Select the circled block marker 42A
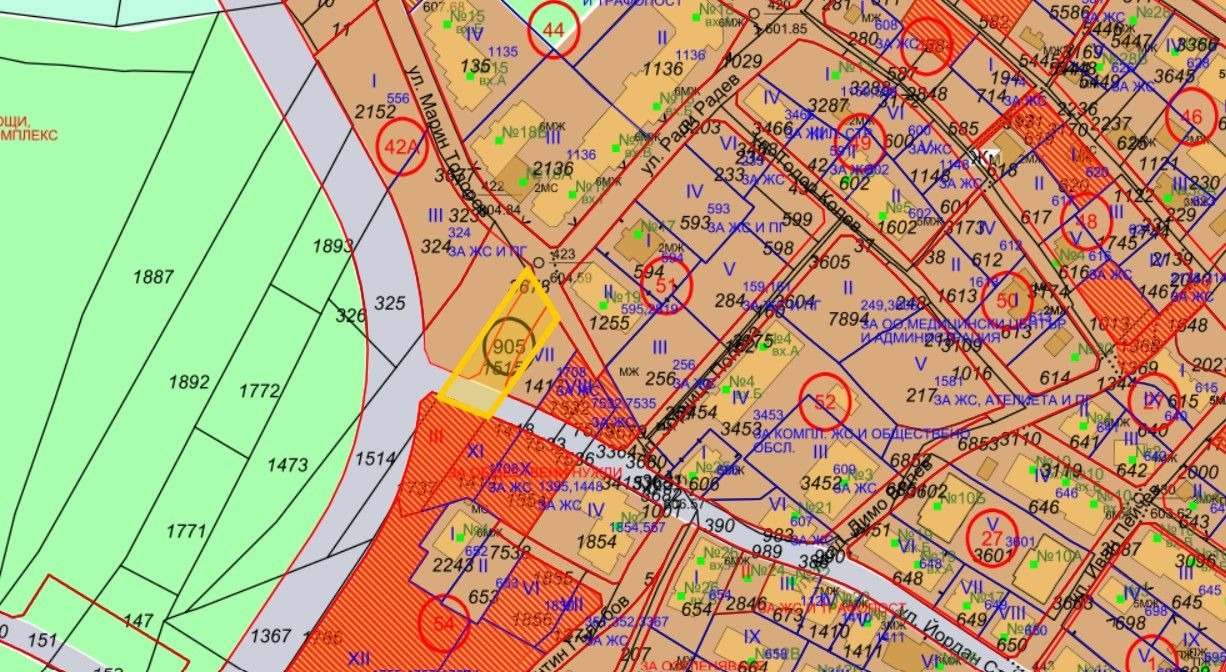The width and height of the screenshot is (1226, 672). pyautogui.click(x=401, y=148)
